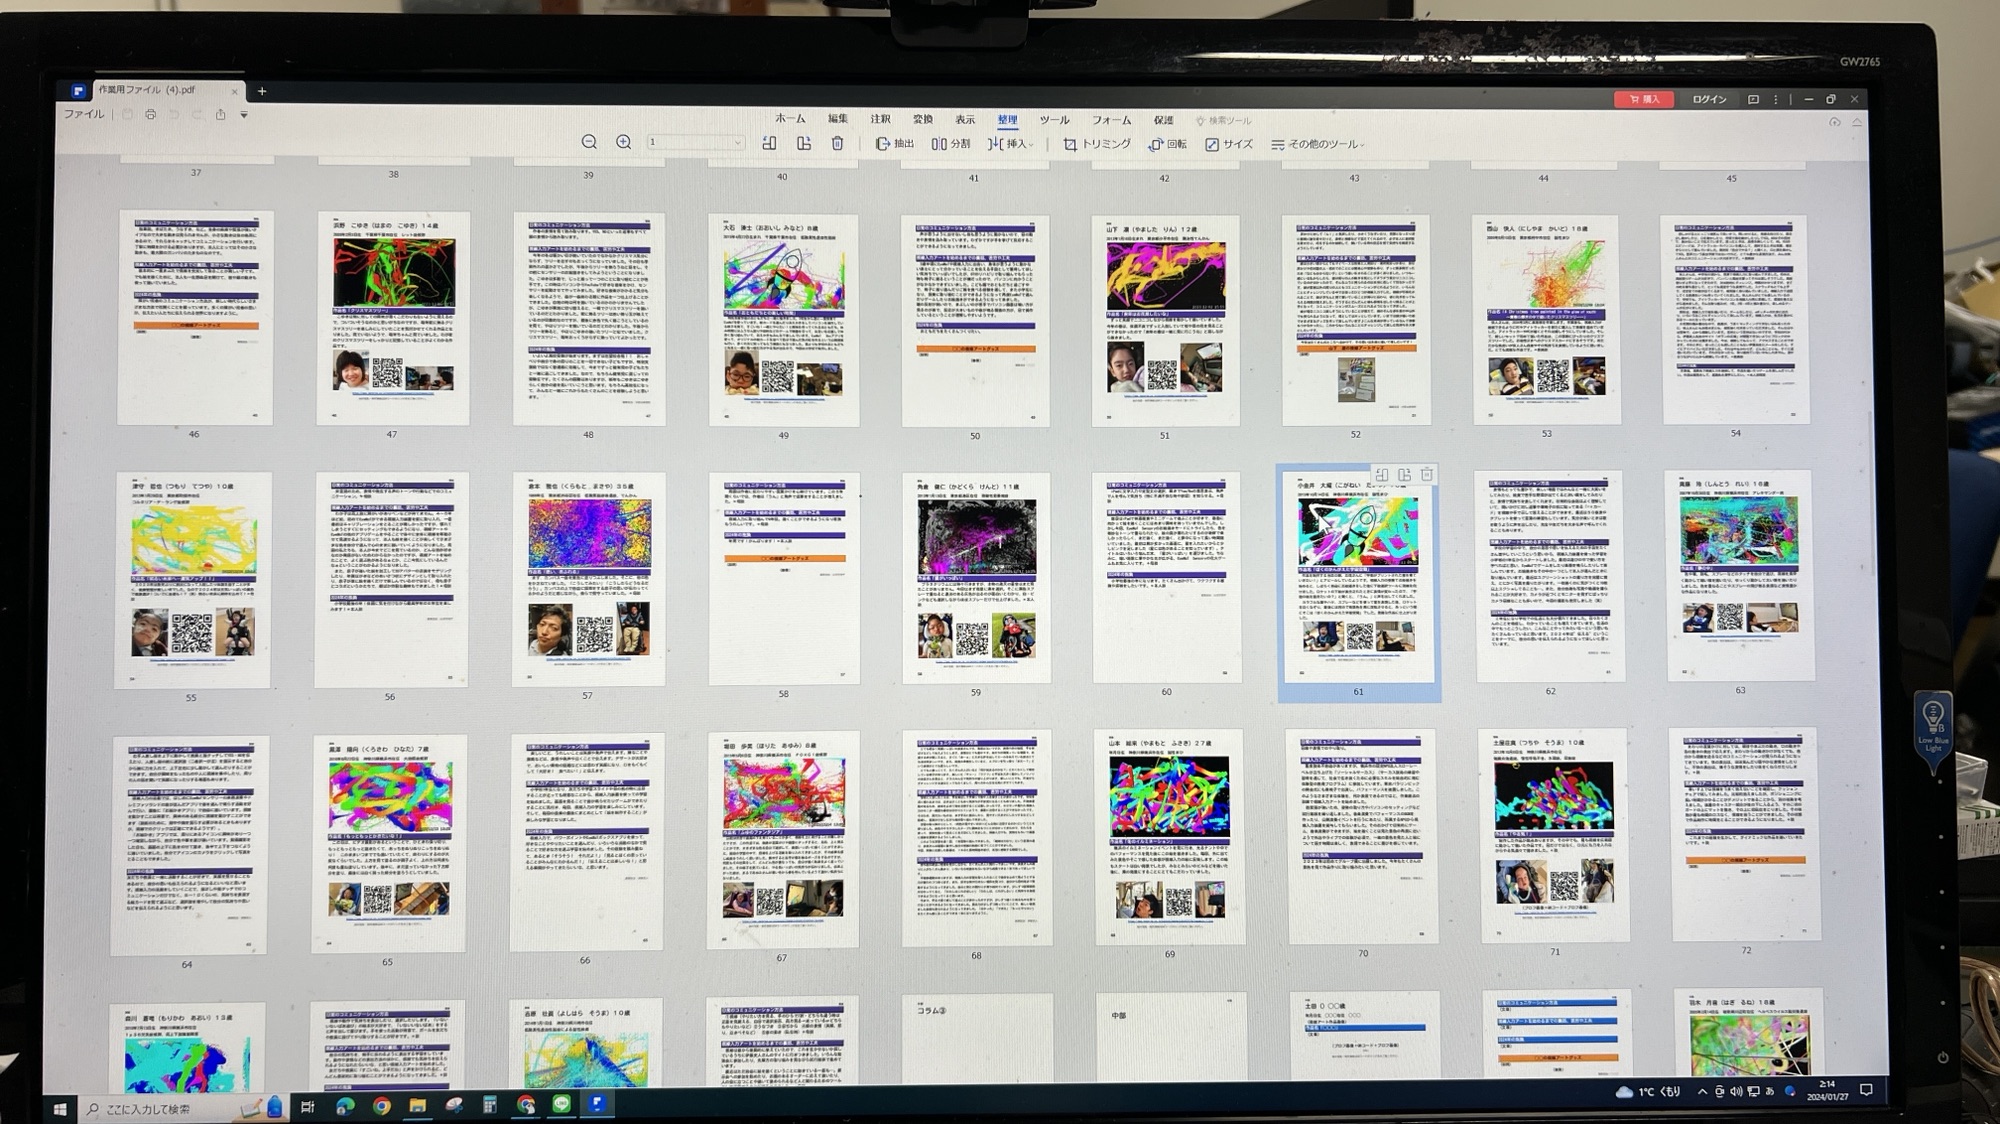Open the LINE app taskbar icon
This screenshot has height=1124, width=2000.
point(562,1104)
